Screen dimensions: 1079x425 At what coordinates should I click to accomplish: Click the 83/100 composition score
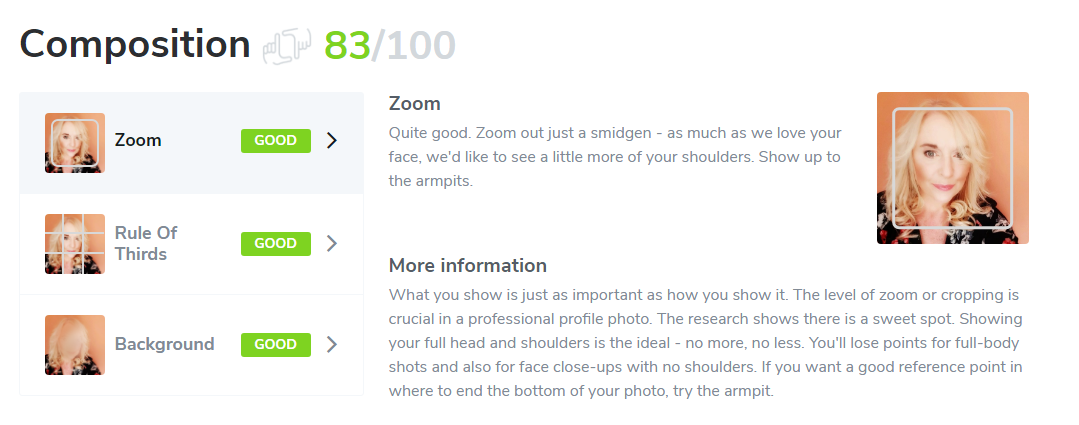tap(389, 45)
